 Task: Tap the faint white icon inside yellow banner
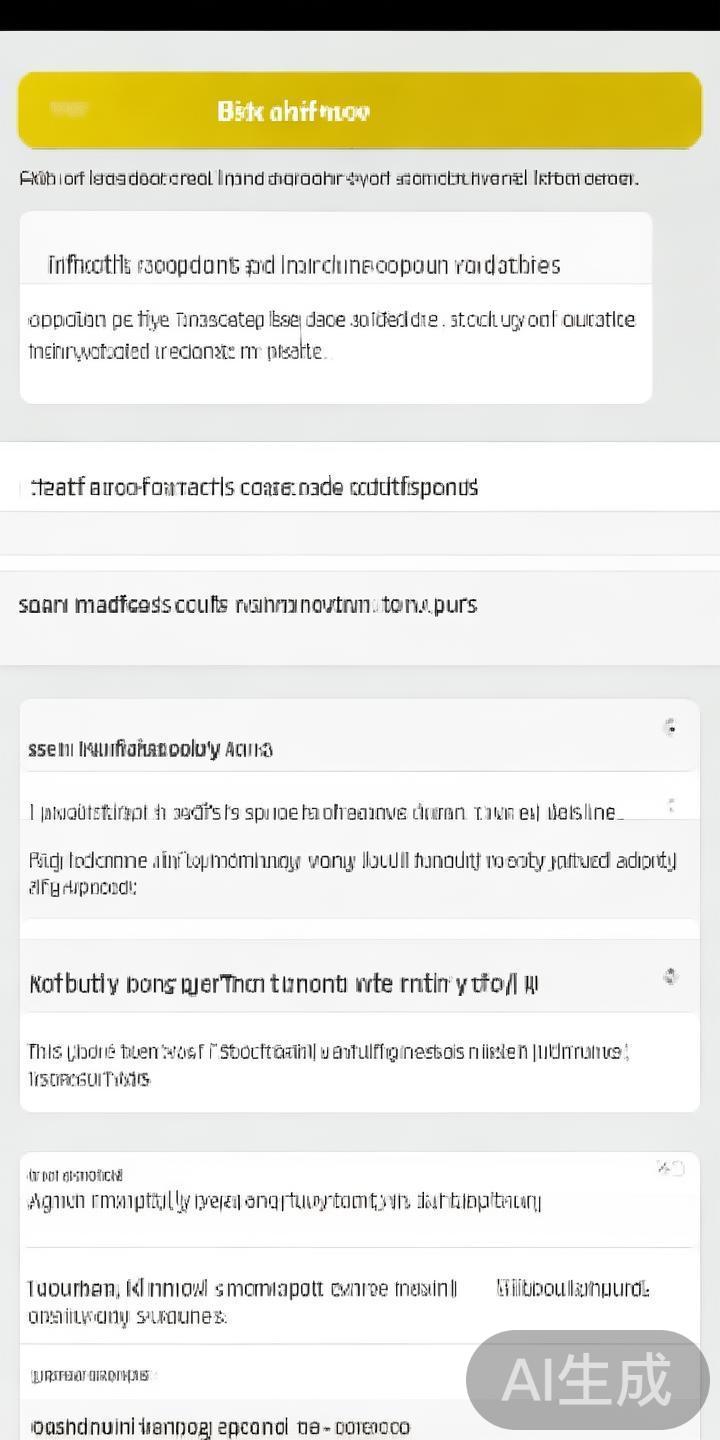point(70,110)
